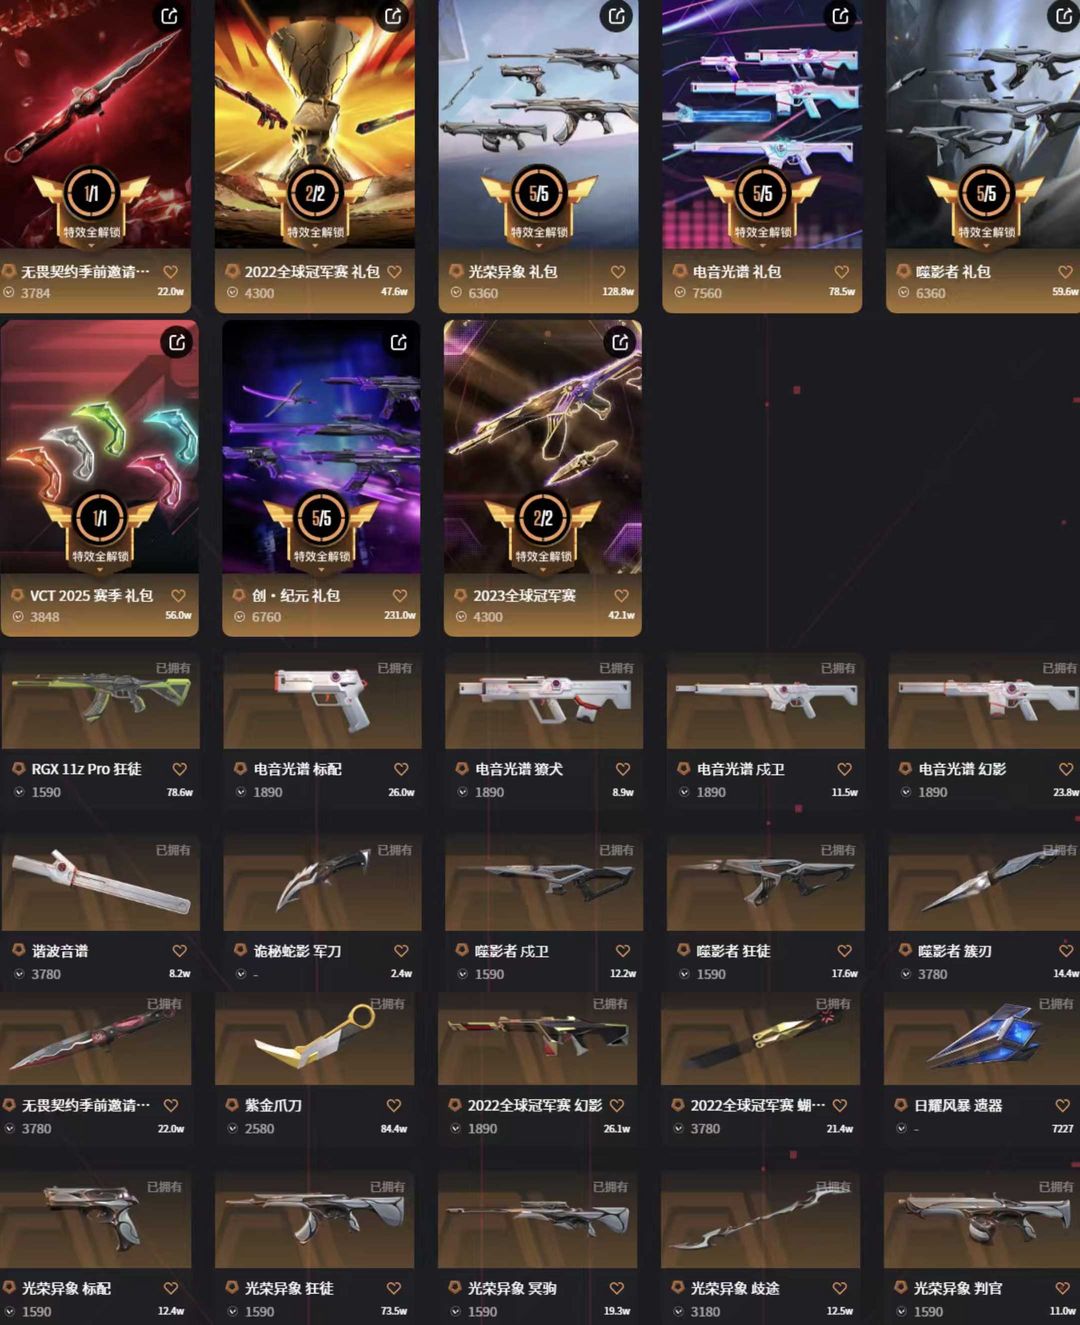Click share icon on 无畏契约季前邀请 bundle card
The image size is (1080, 1325).
click(169, 16)
